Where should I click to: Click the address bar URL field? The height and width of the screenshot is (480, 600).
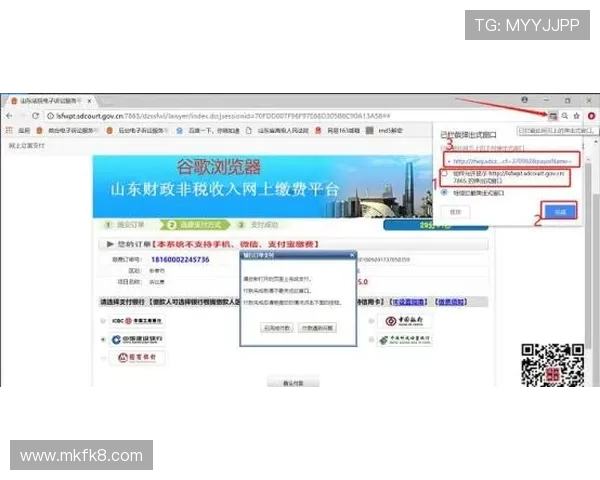tap(295, 116)
